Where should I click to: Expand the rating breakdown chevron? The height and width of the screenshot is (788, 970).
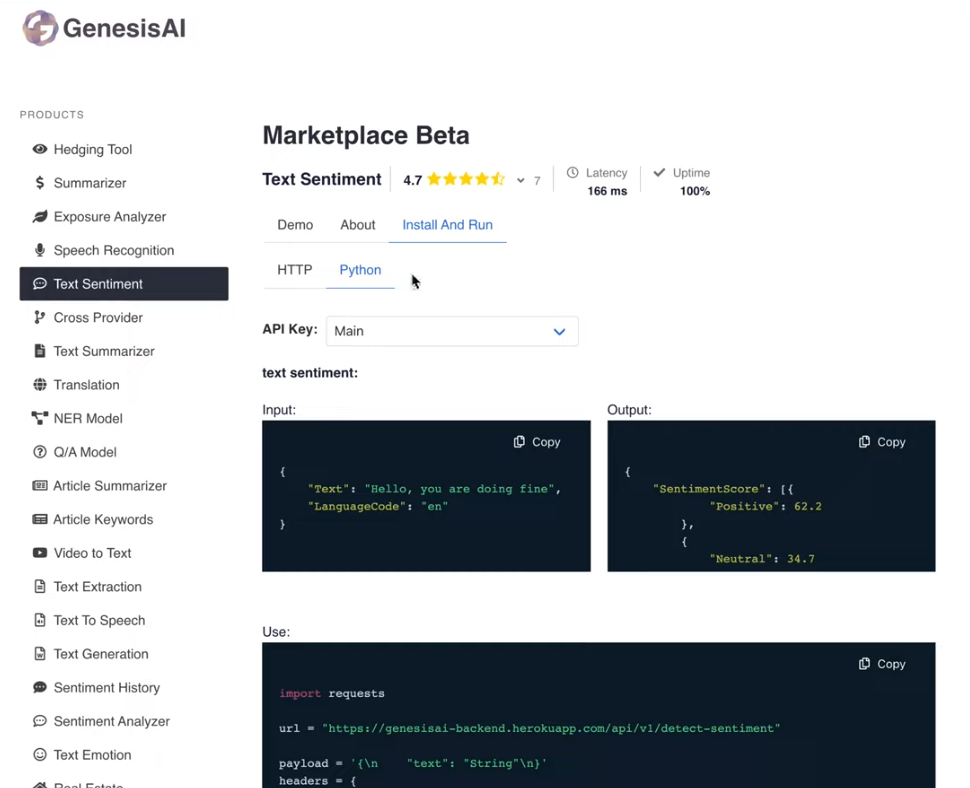coord(521,181)
